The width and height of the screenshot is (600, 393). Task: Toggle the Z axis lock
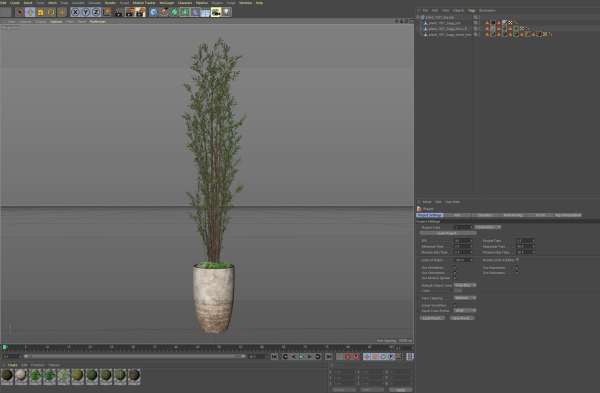[96, 12]
